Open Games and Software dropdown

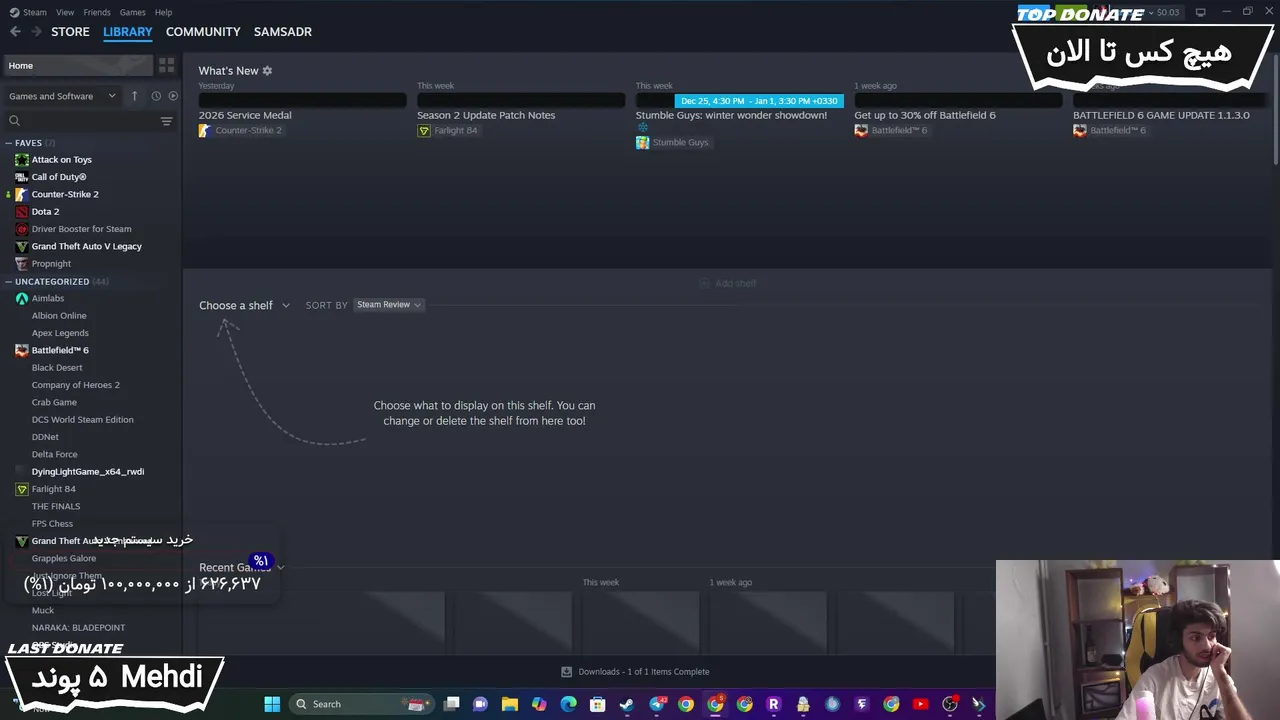(x=62, y=96)
